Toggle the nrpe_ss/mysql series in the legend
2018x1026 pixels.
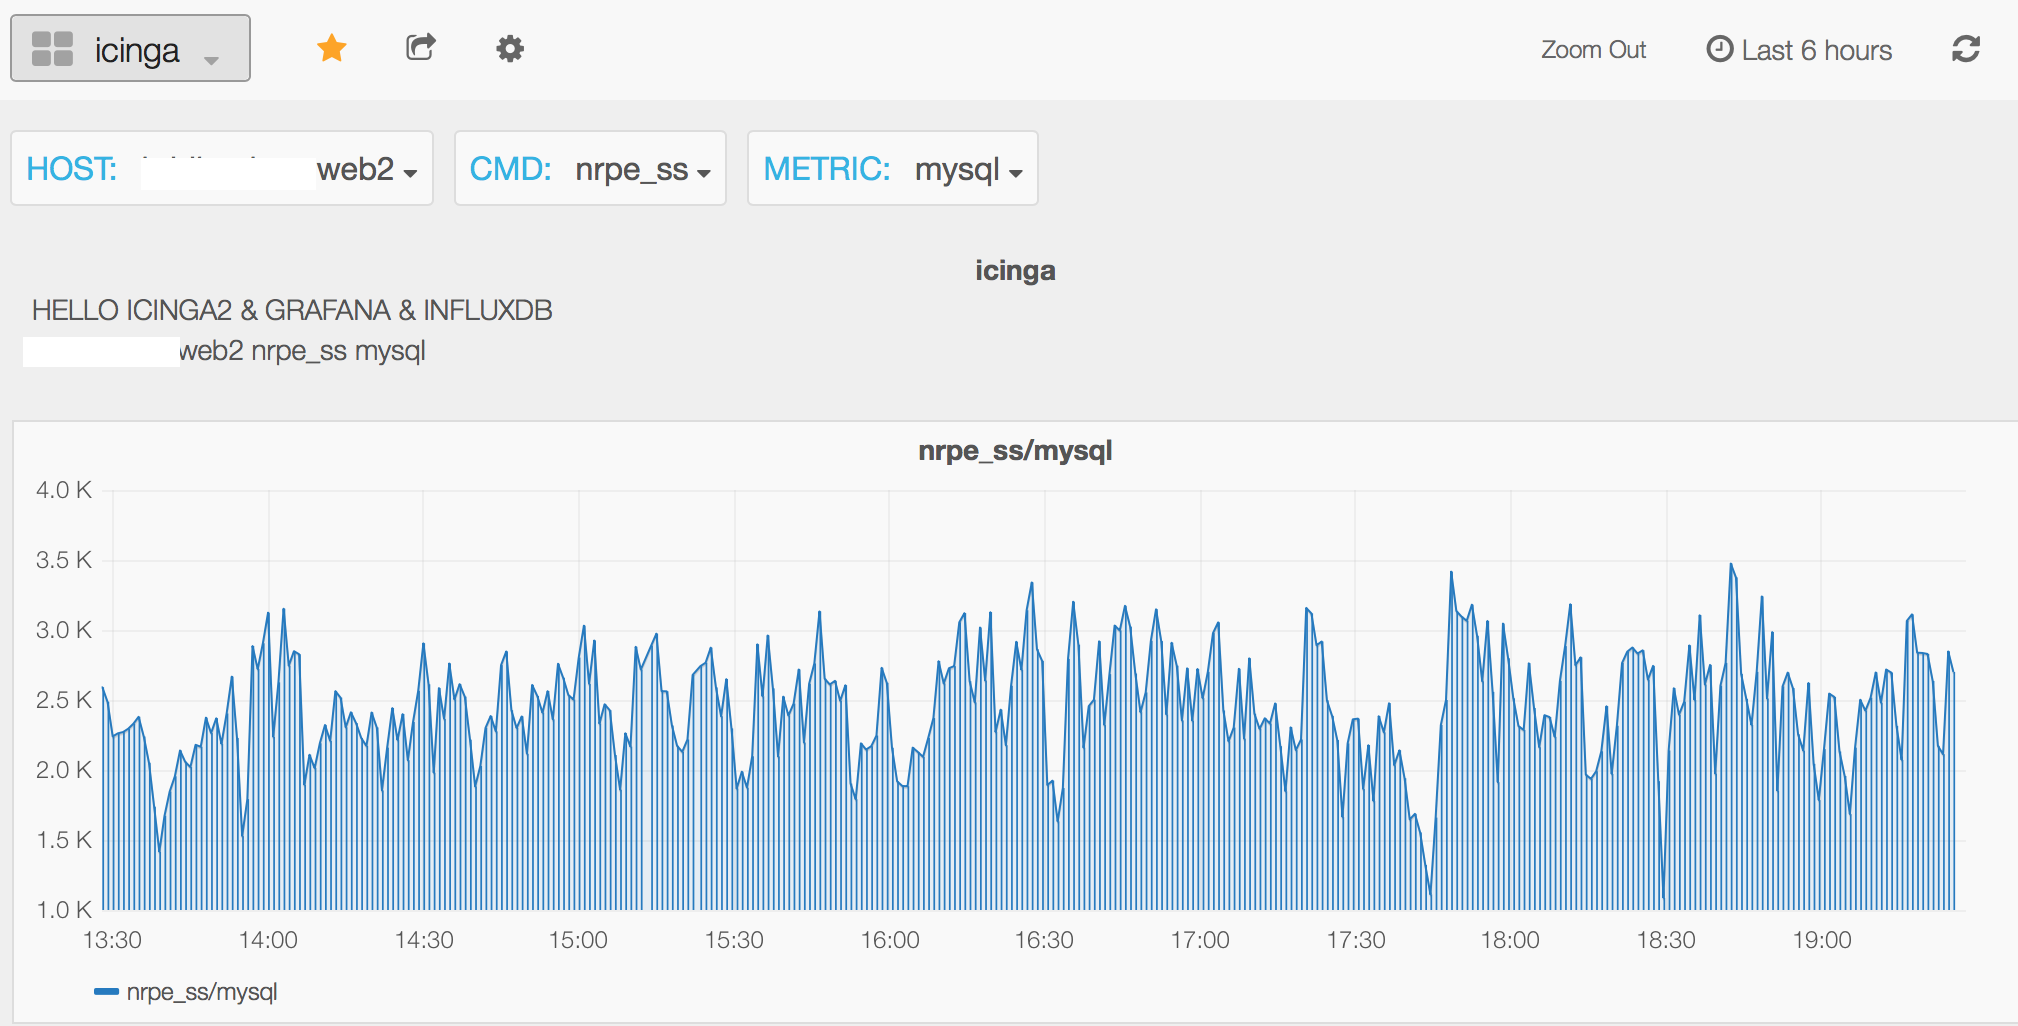click(201, 991)
